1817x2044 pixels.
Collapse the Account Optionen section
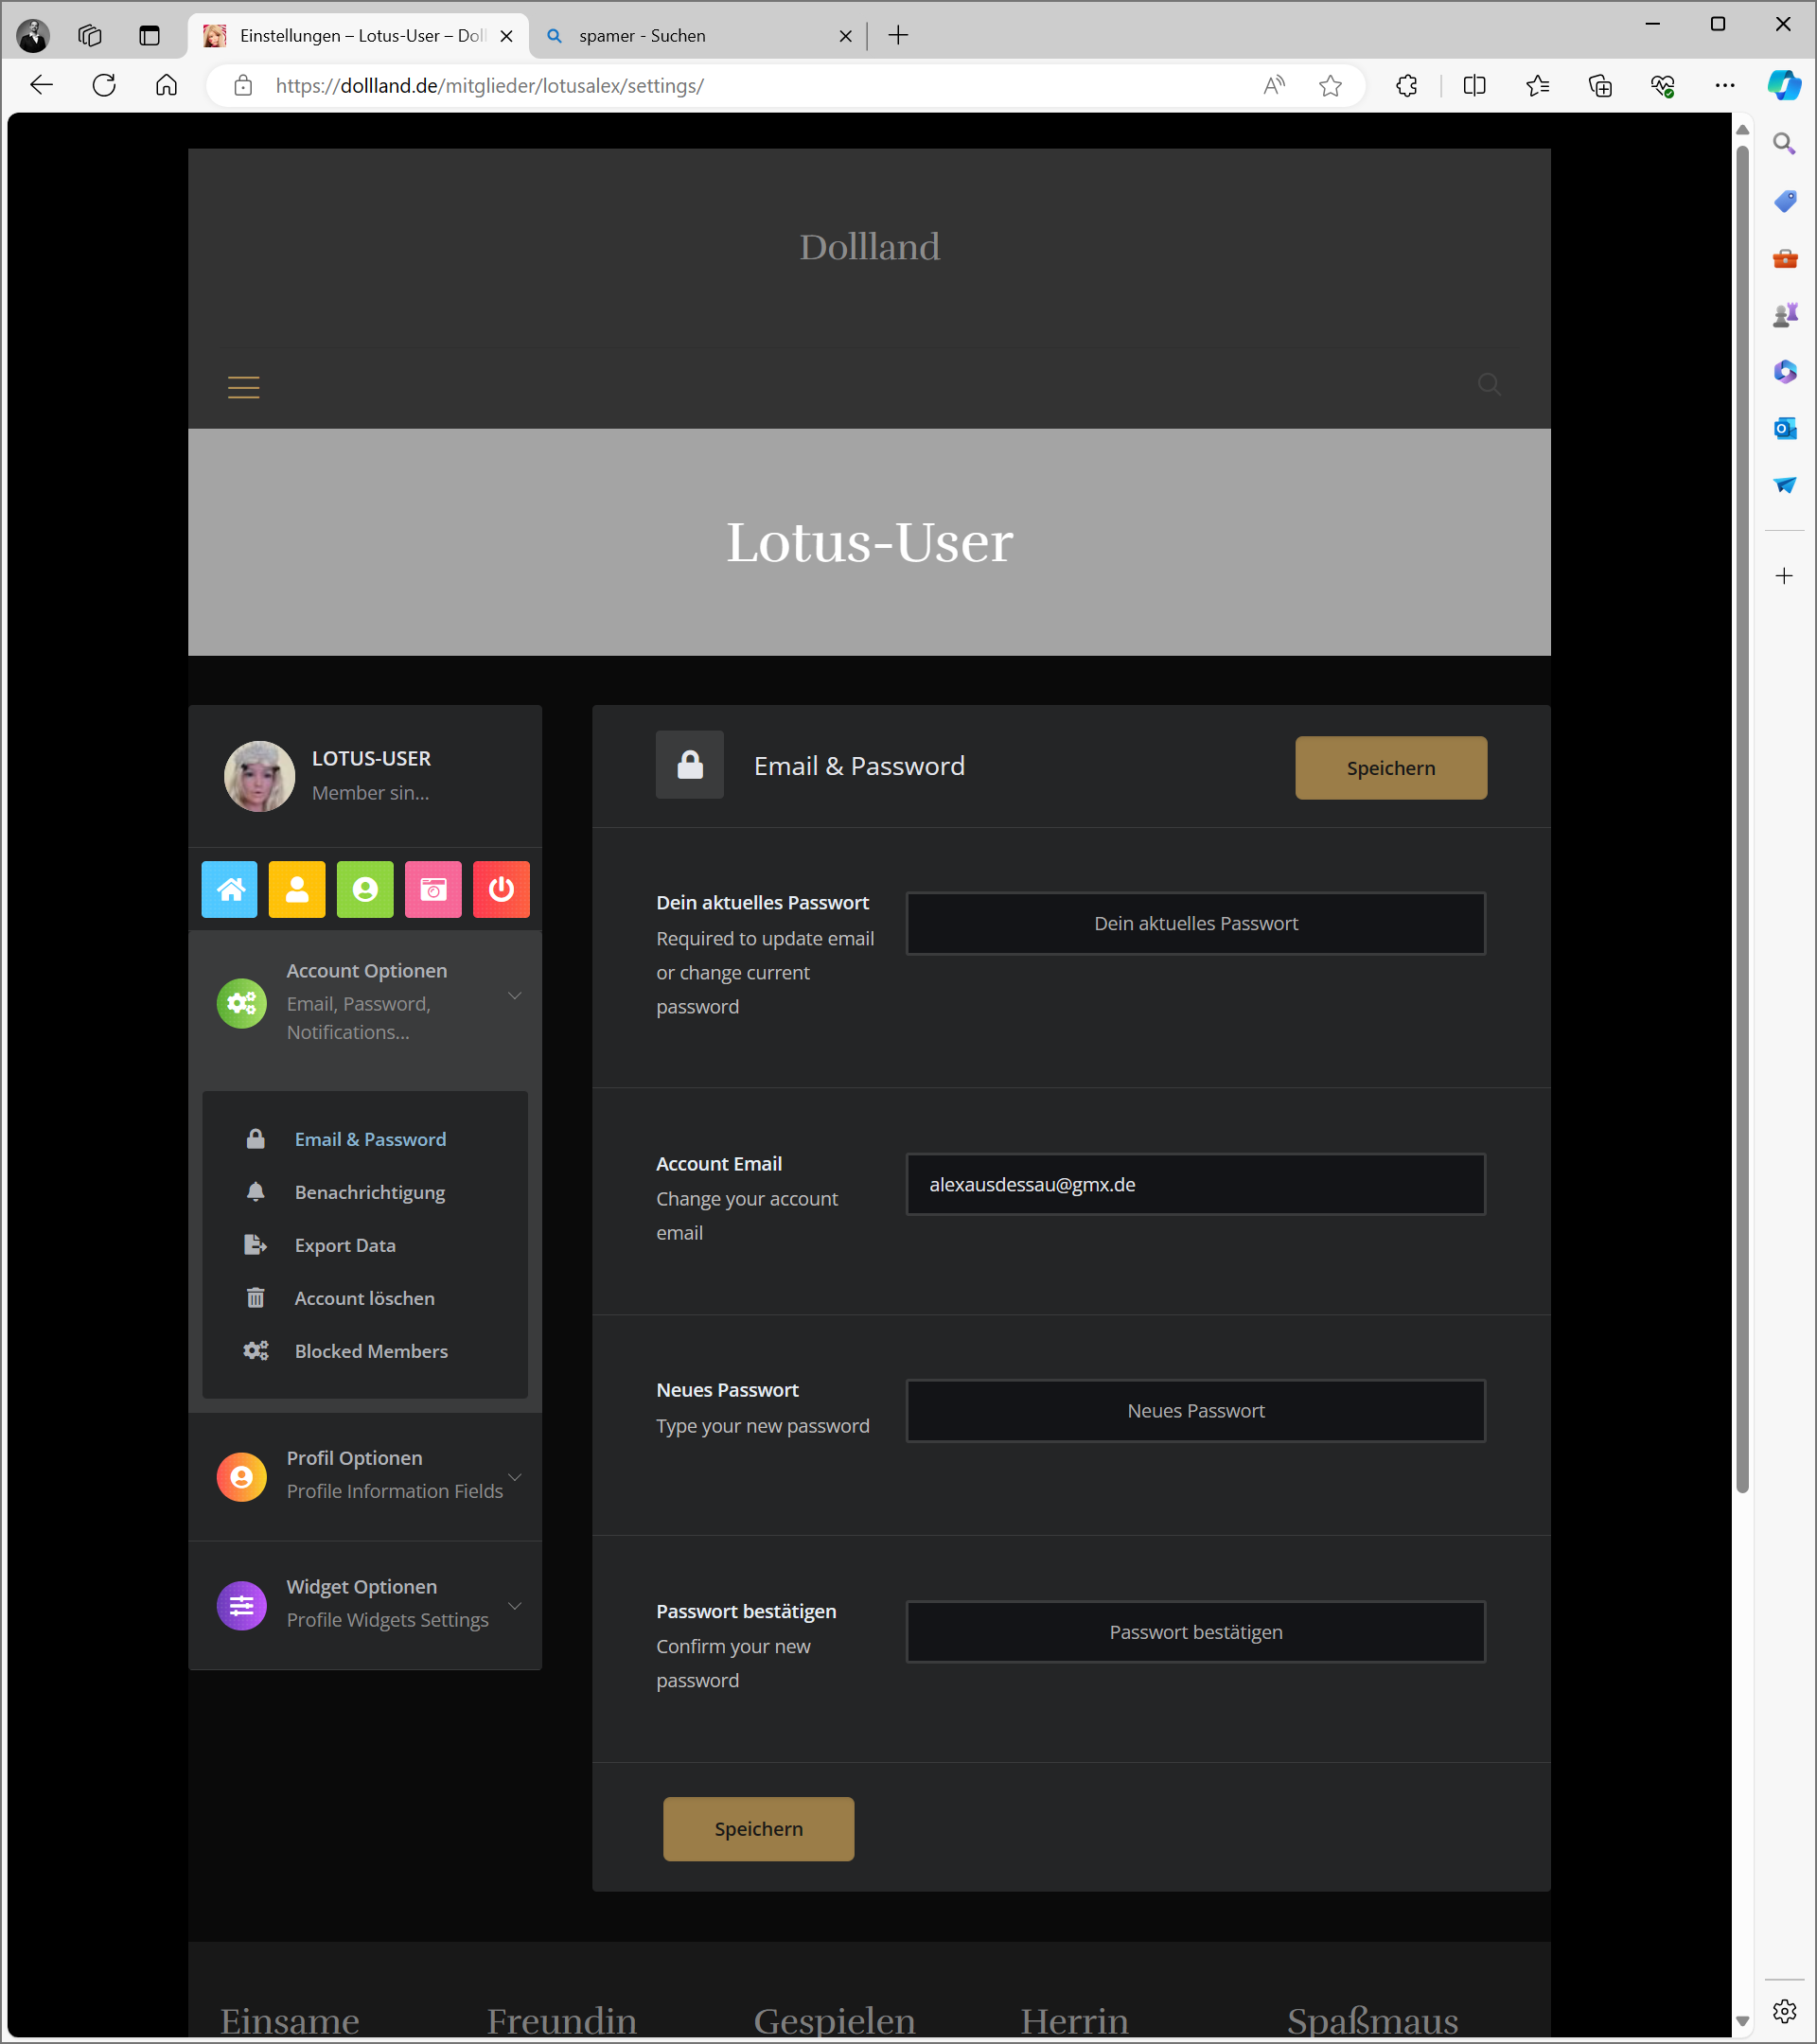[514, 996]
